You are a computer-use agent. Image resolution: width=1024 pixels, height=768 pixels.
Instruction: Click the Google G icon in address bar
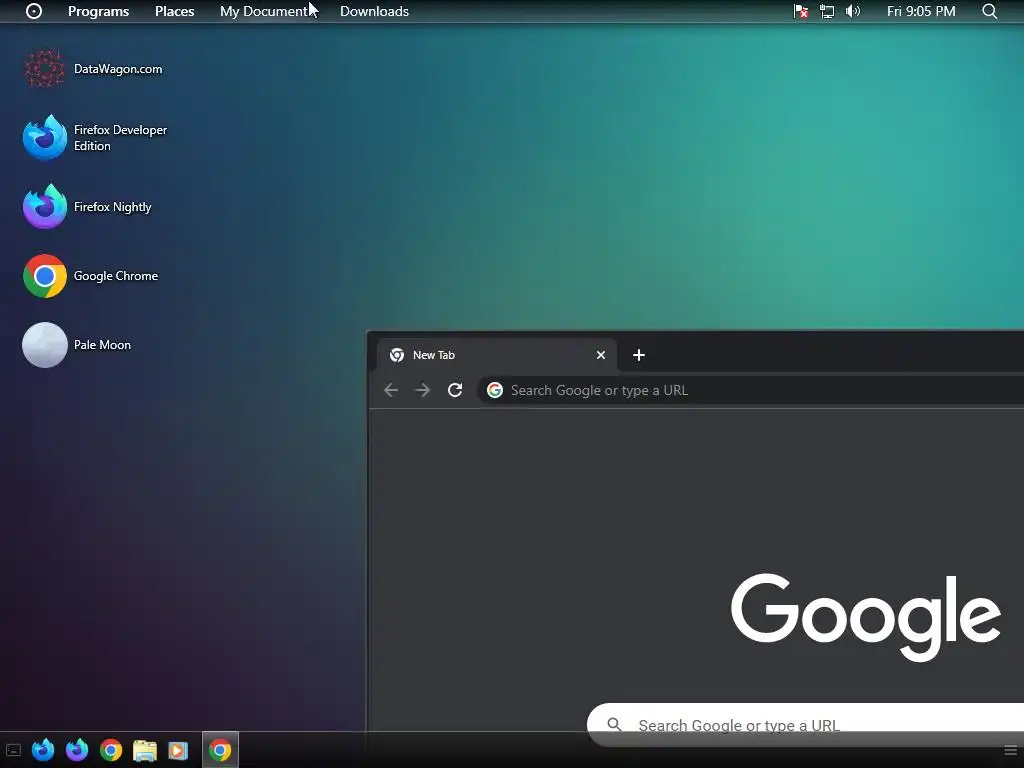(x=495, y=390)
